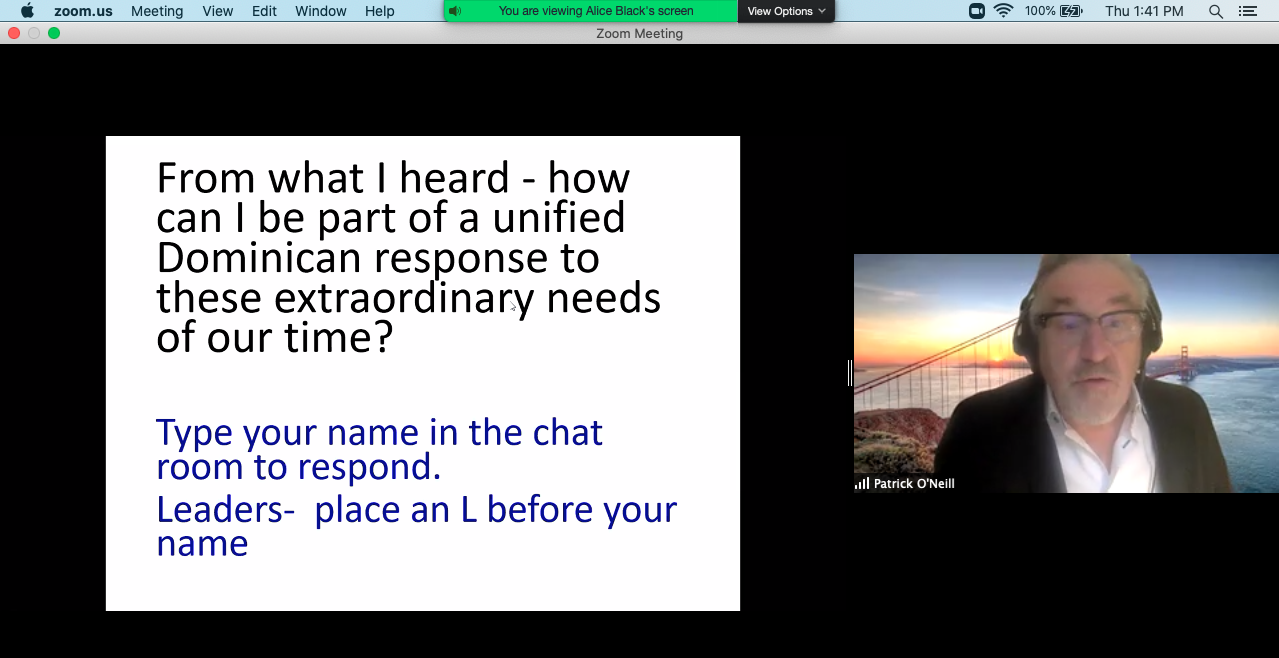Open the Meeting menu
Image resolution: width=1279 pixels, height=658 pixels.
(157, 11)
